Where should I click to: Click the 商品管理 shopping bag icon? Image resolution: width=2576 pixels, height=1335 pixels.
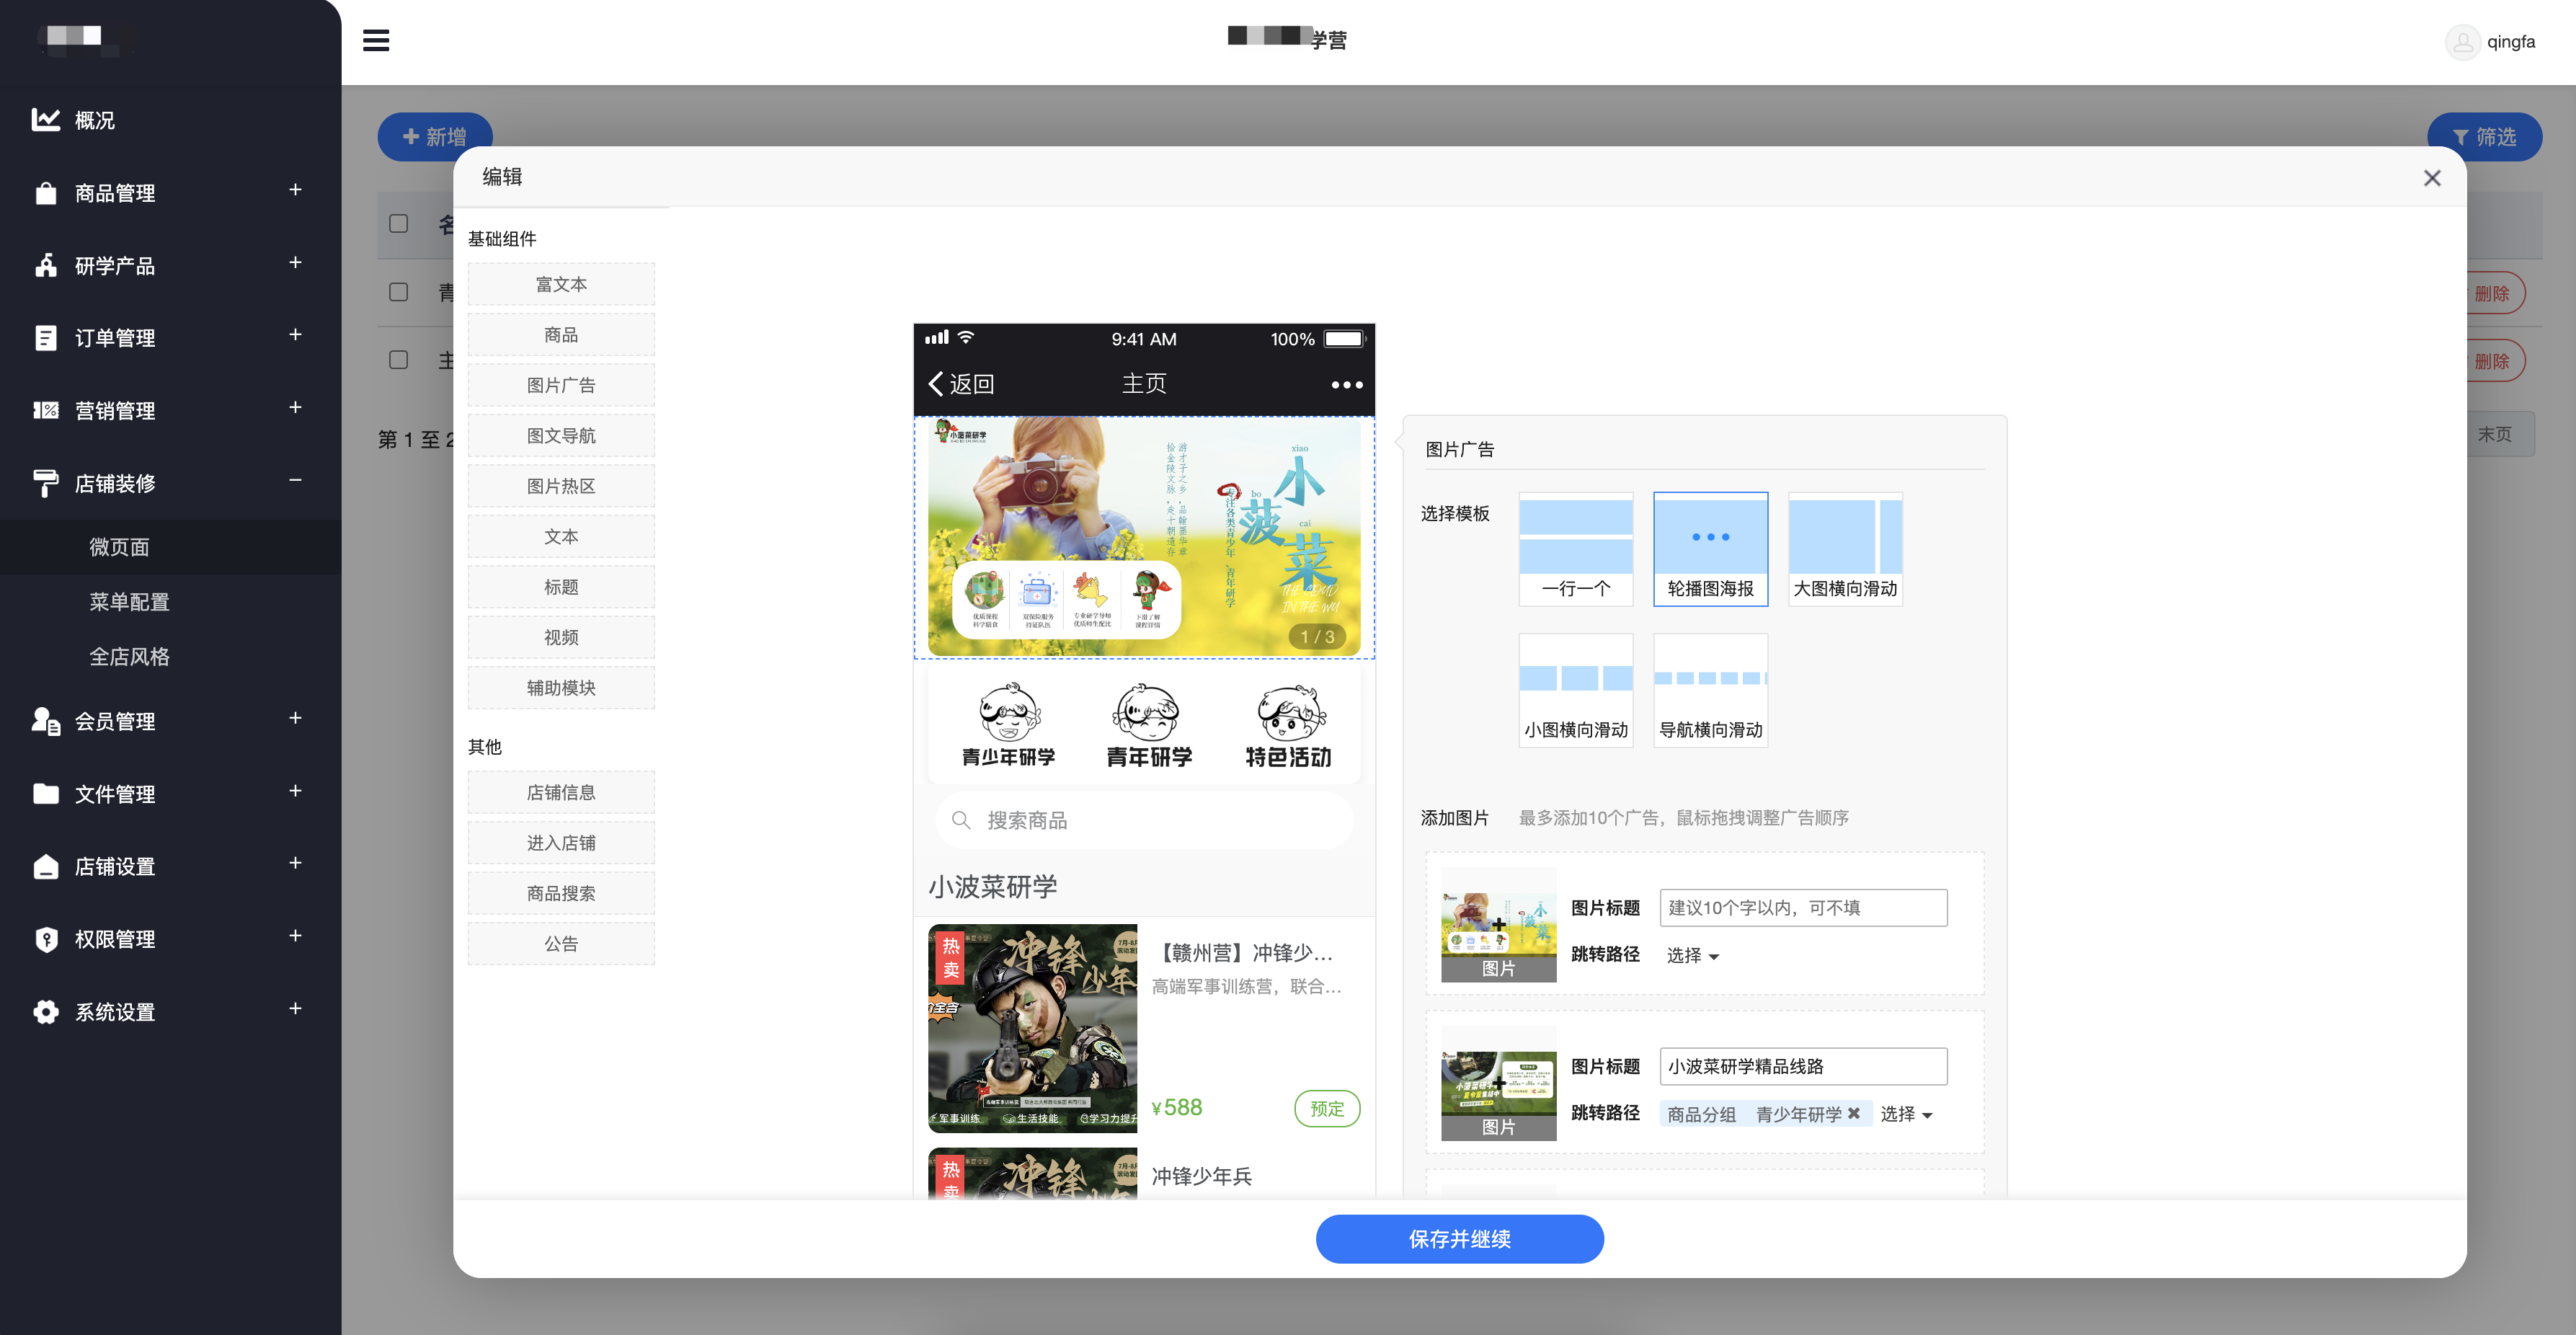[x=46, y=193]
